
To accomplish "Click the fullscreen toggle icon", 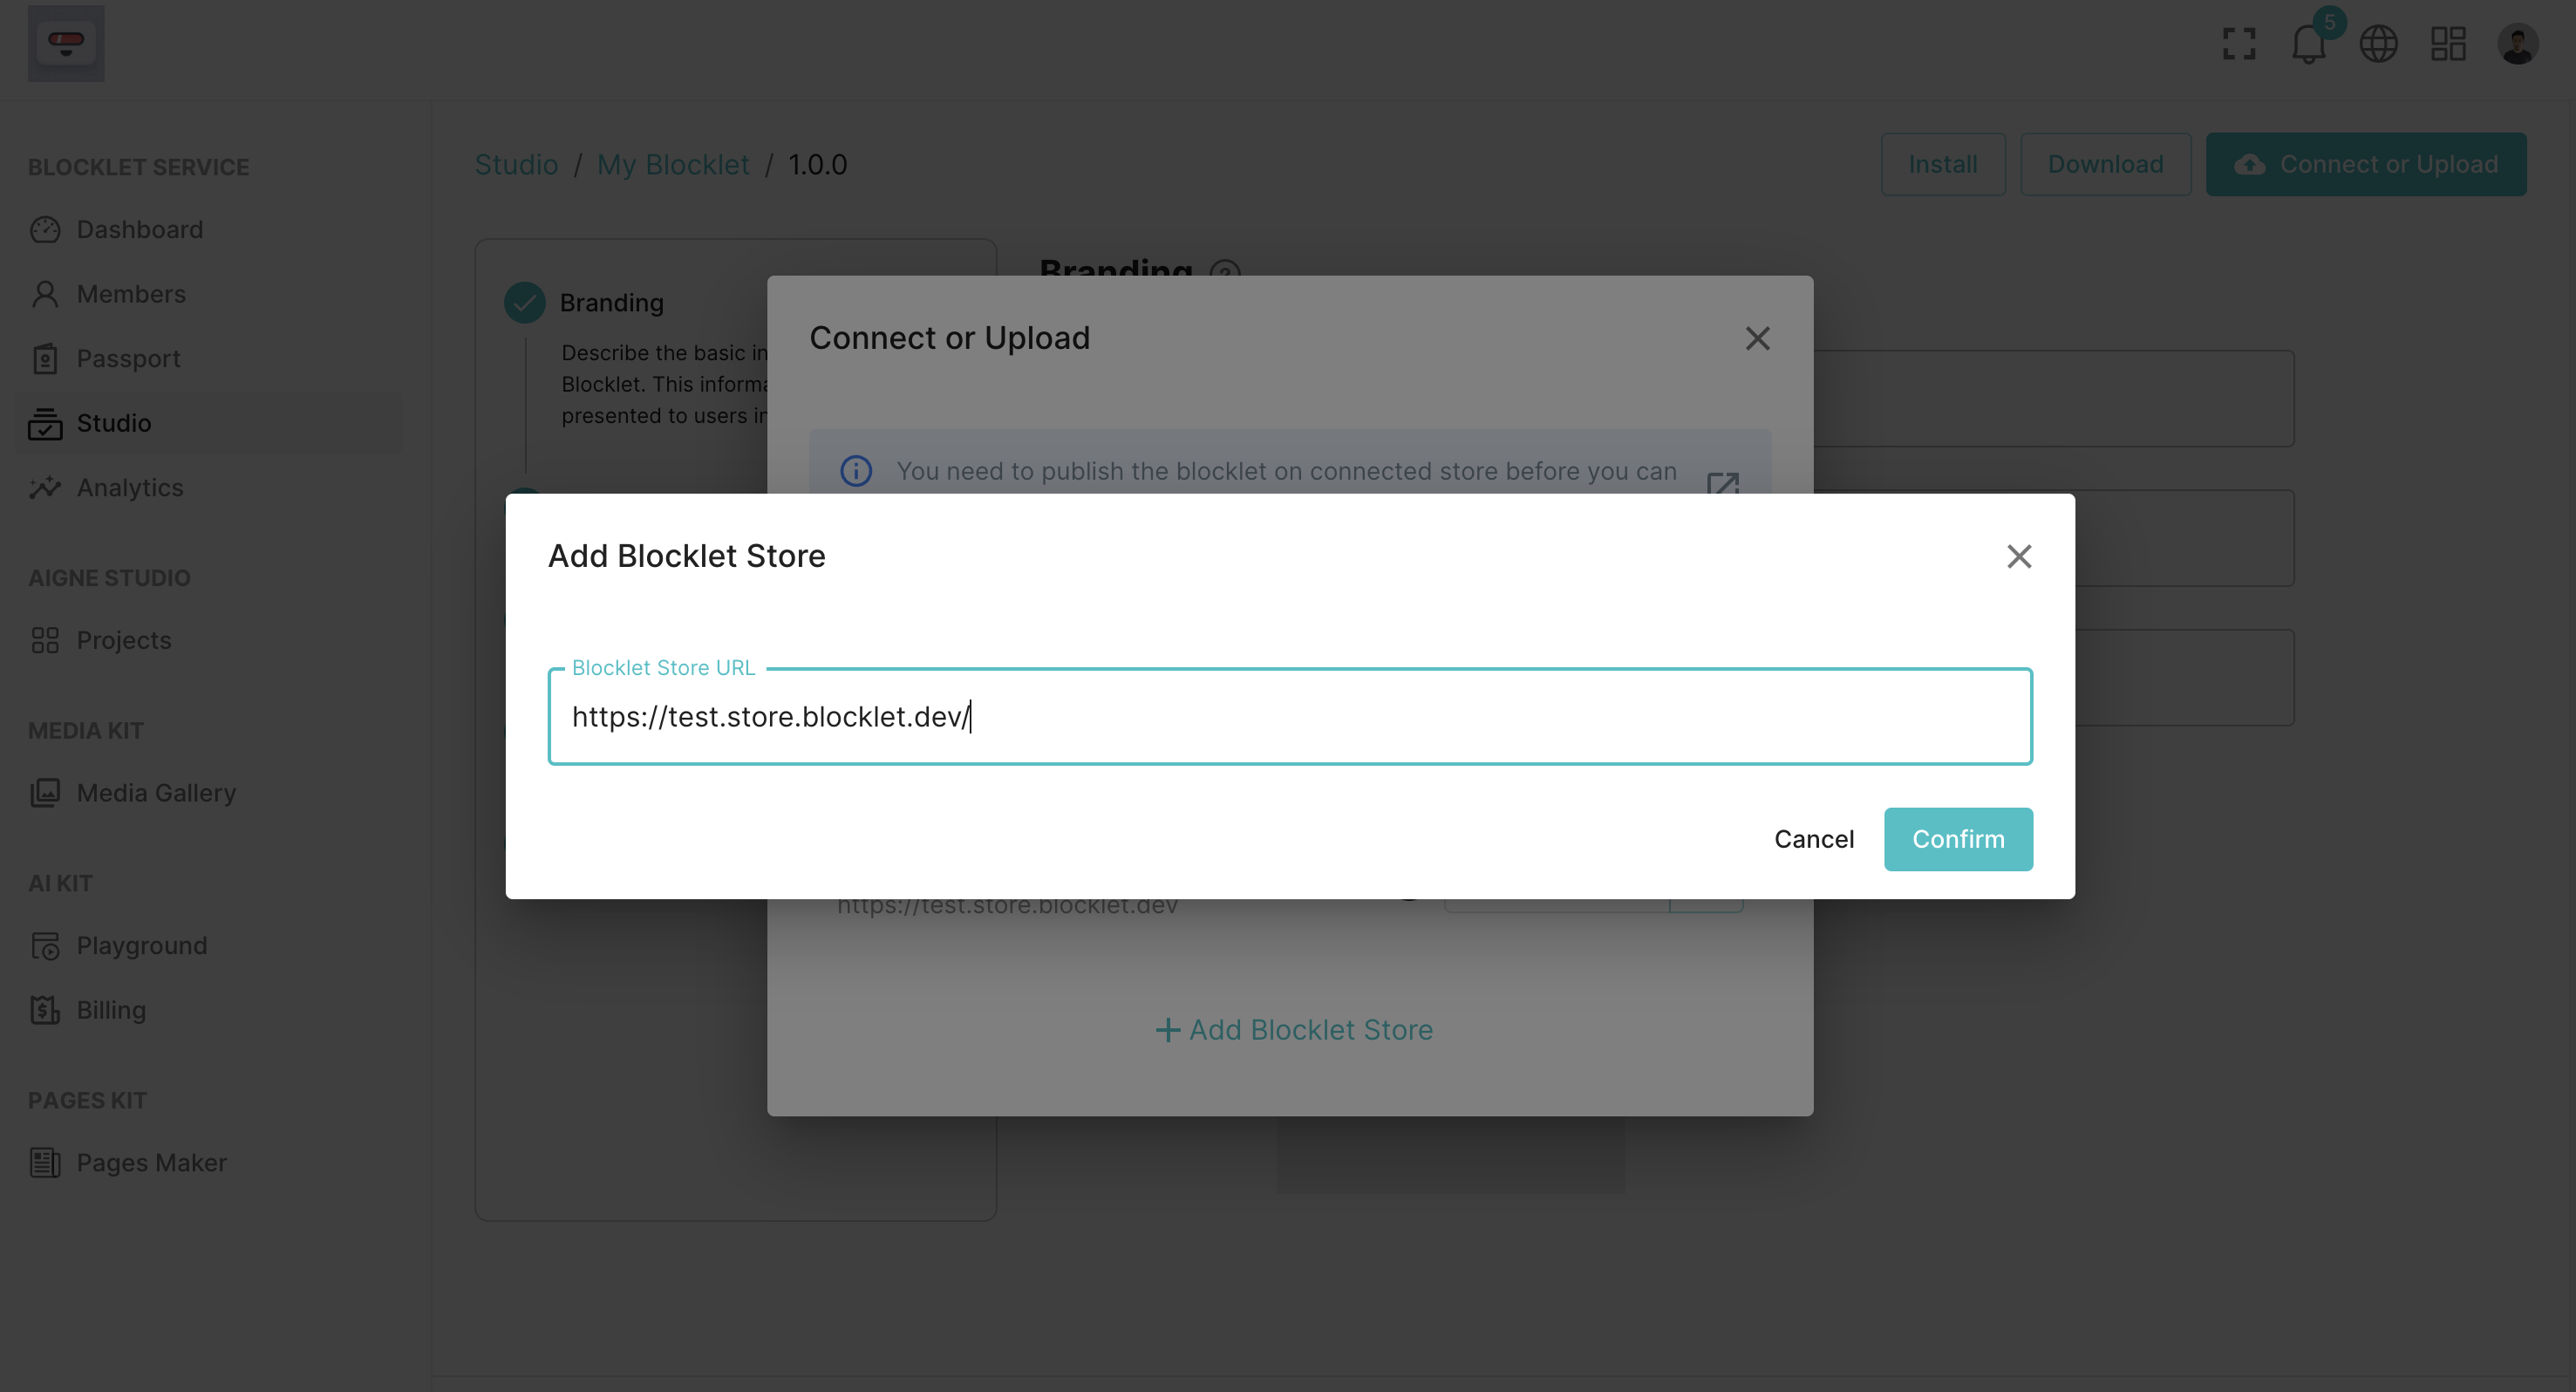I will pos(2238,44).
